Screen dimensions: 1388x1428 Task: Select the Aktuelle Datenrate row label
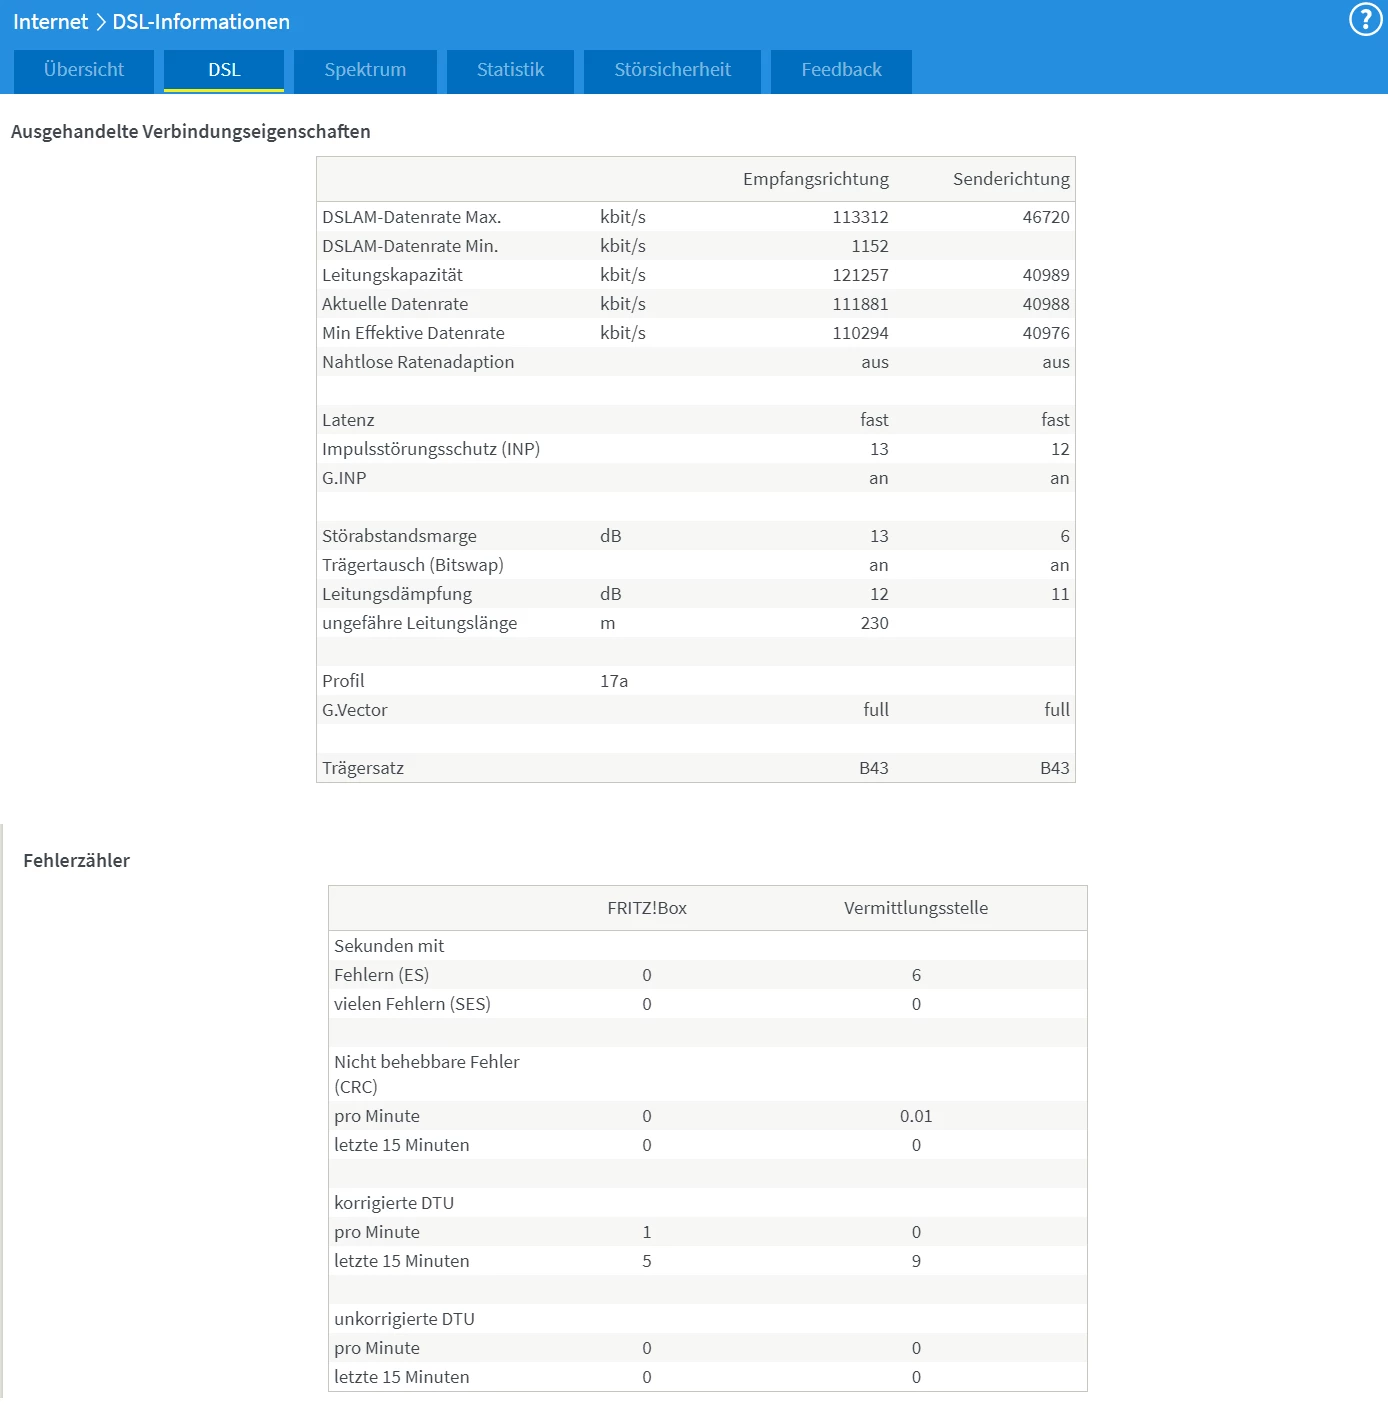tap(395, 304)
